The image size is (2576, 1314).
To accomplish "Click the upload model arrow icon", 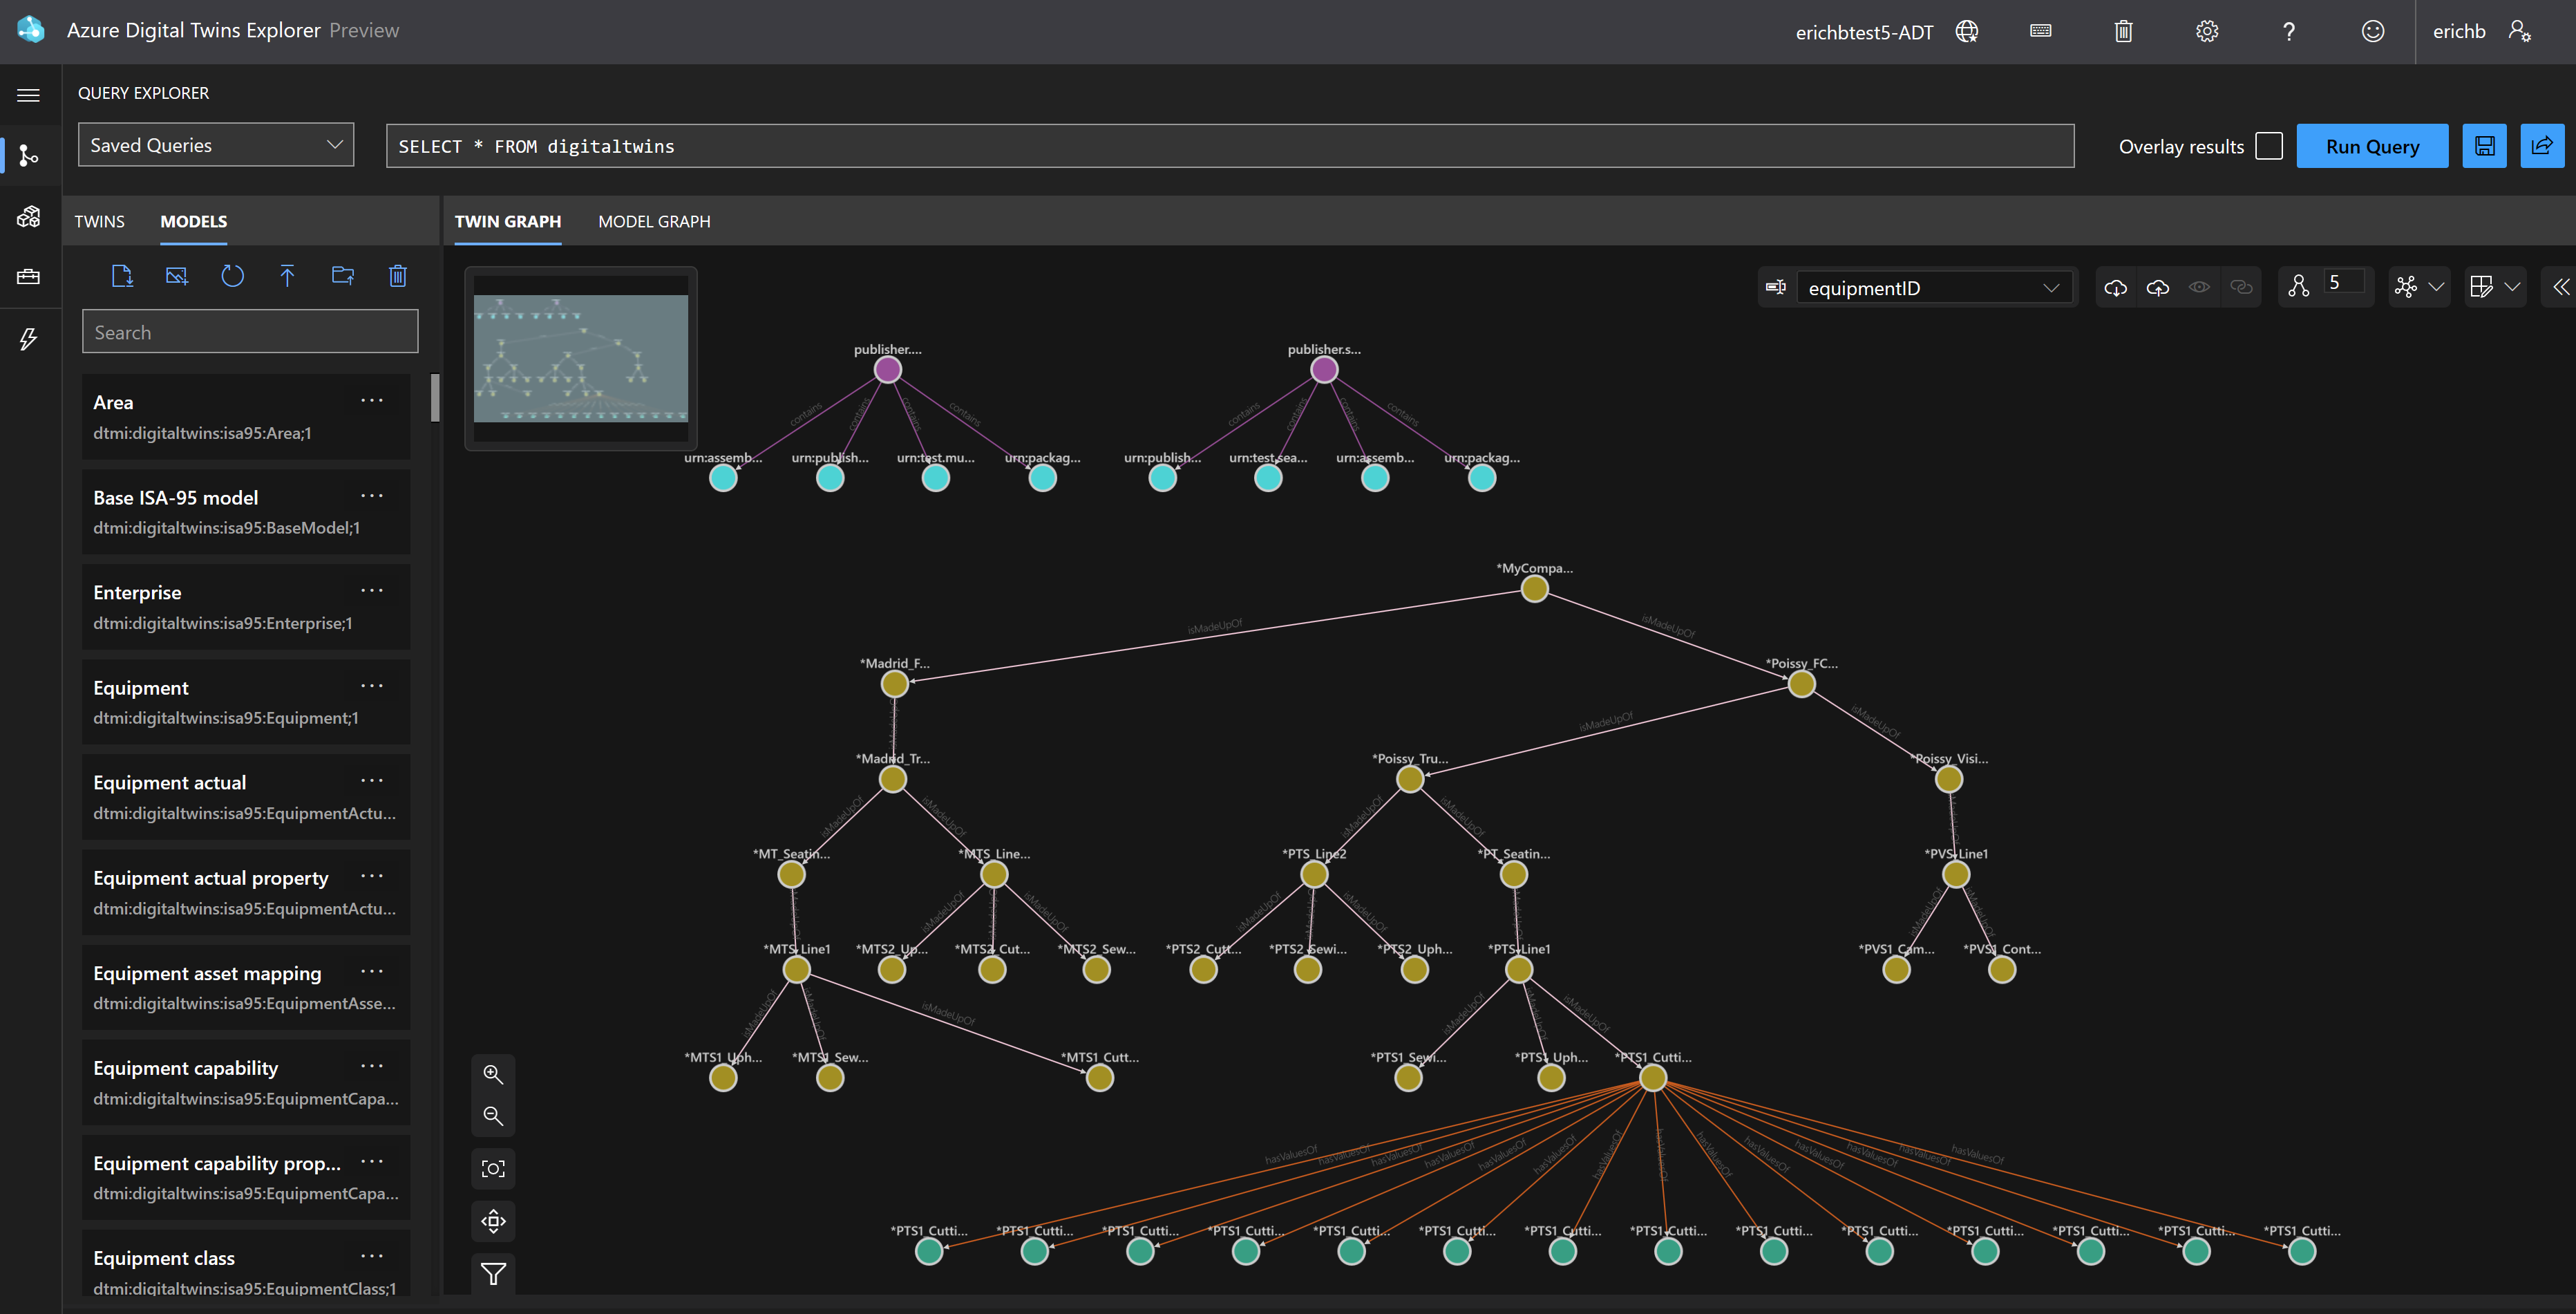I will tap(287, 276).
